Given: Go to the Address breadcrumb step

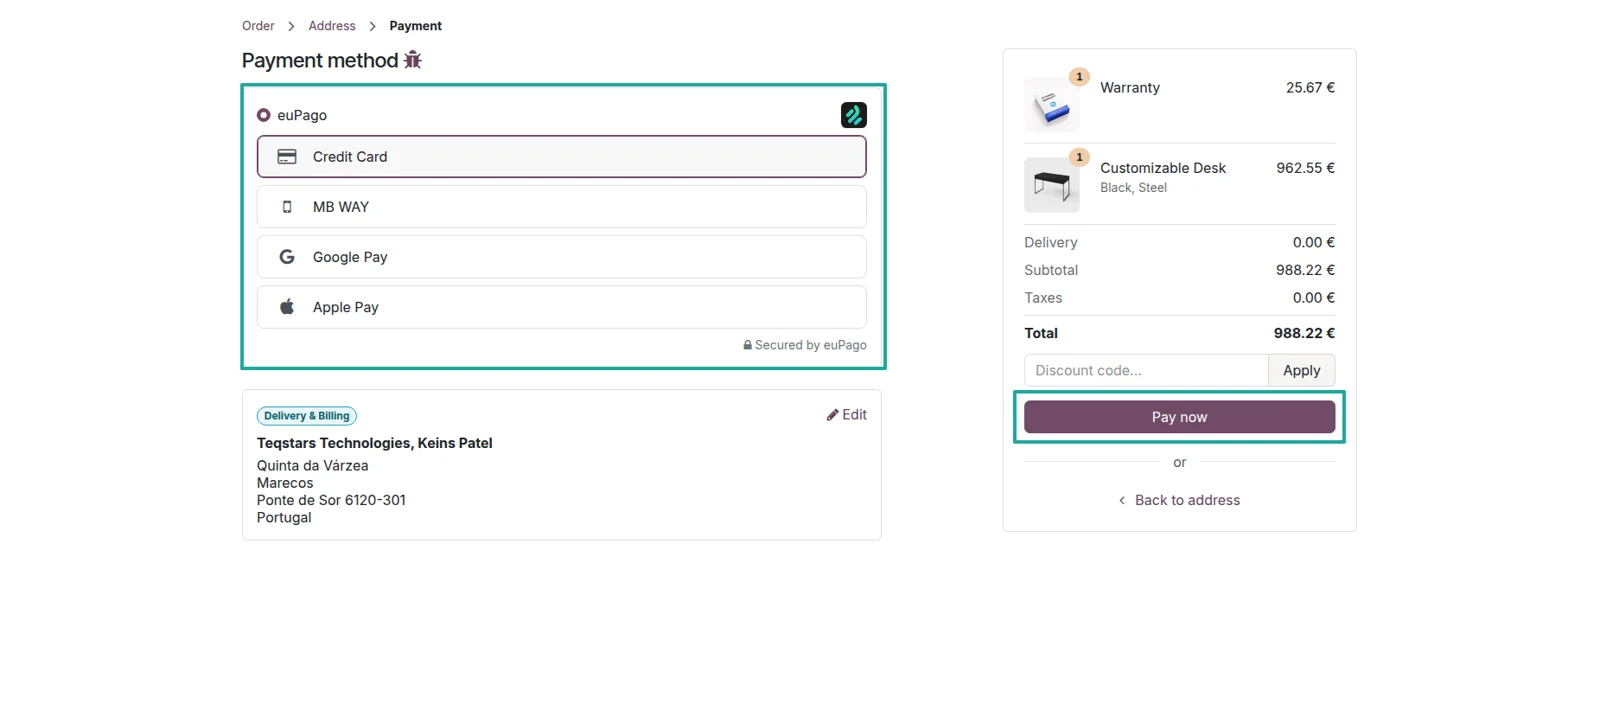Looking at the screenshot, I should tap(332, 26).
